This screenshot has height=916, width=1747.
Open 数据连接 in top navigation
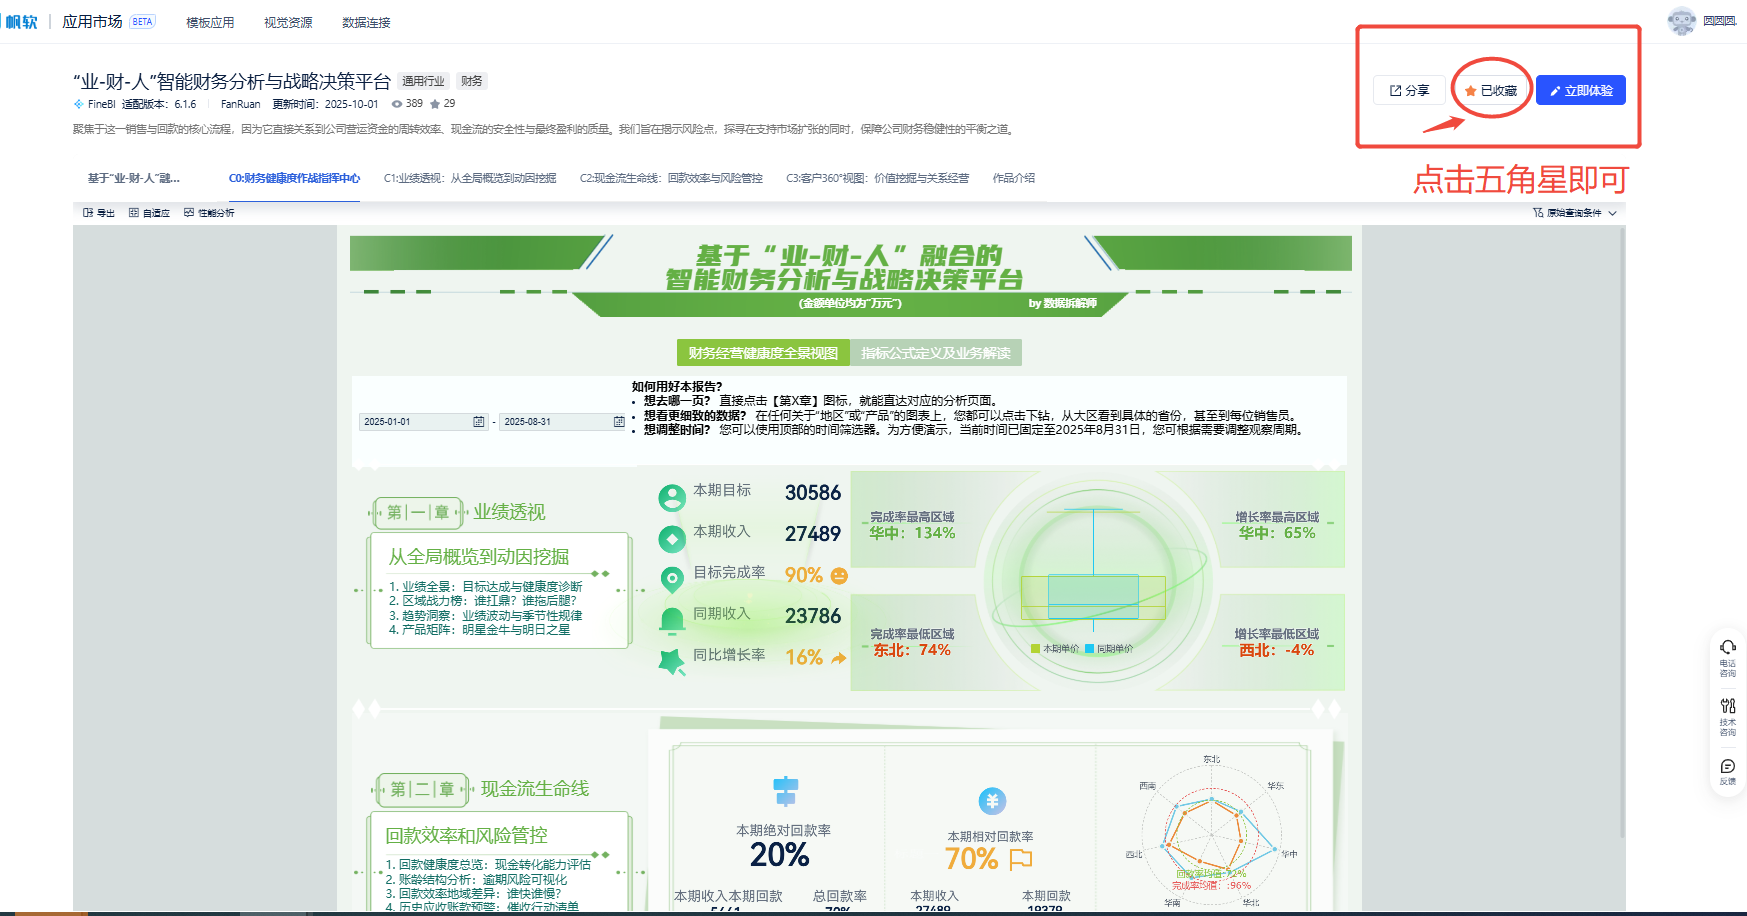tap(366, 22)
